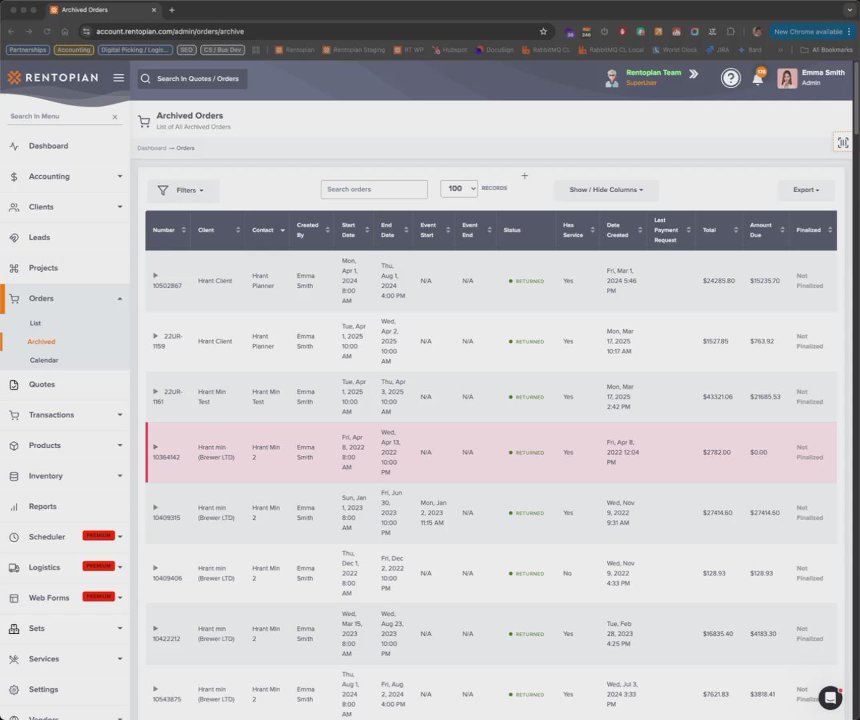
Task: Click the Settings gear sidebar icon
Action: pos(14,689)
